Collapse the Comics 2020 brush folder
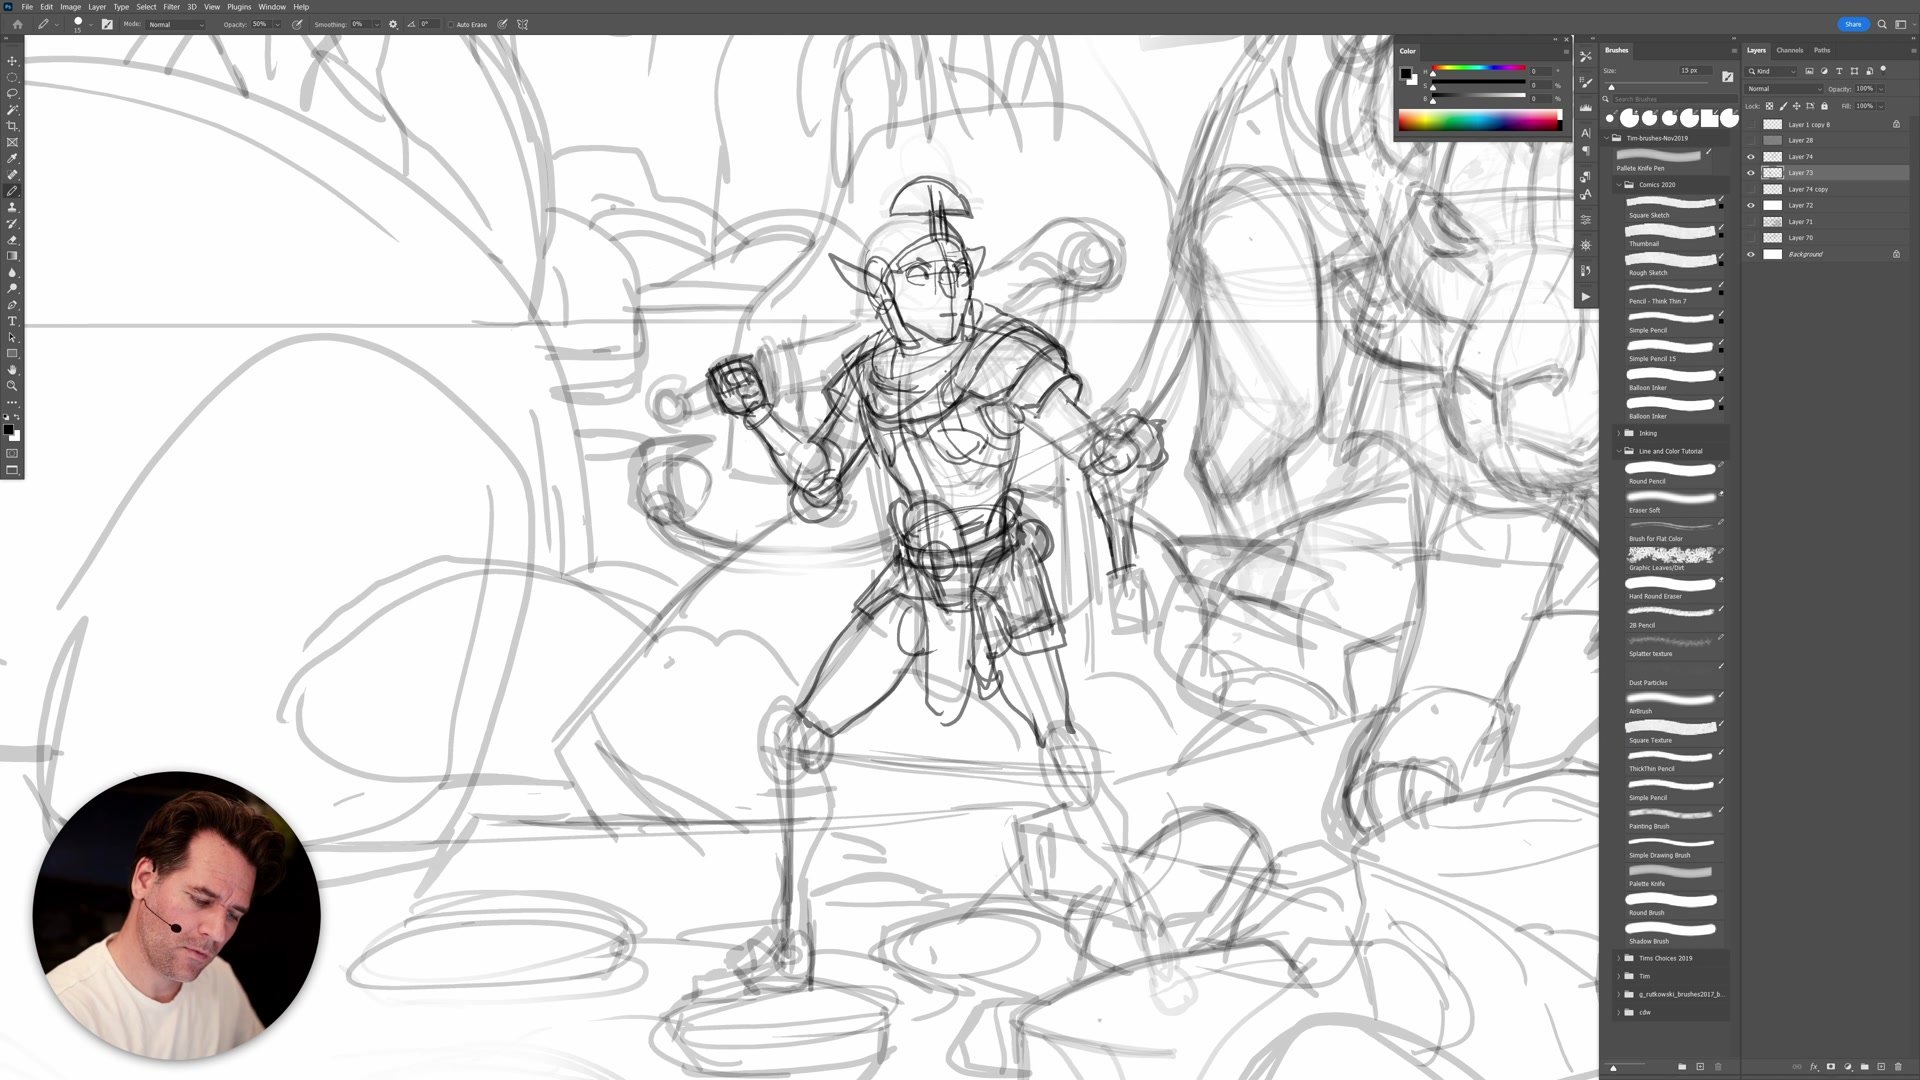The height and width of the screenshot is (1080, 1920). coord(1619,185)
